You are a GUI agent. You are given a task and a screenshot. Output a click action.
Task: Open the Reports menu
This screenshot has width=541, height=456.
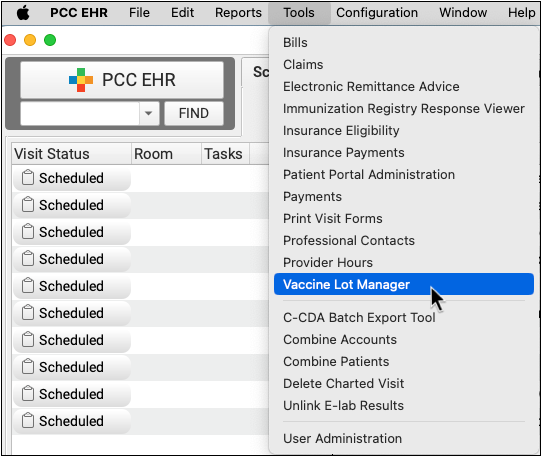point(238,13)
